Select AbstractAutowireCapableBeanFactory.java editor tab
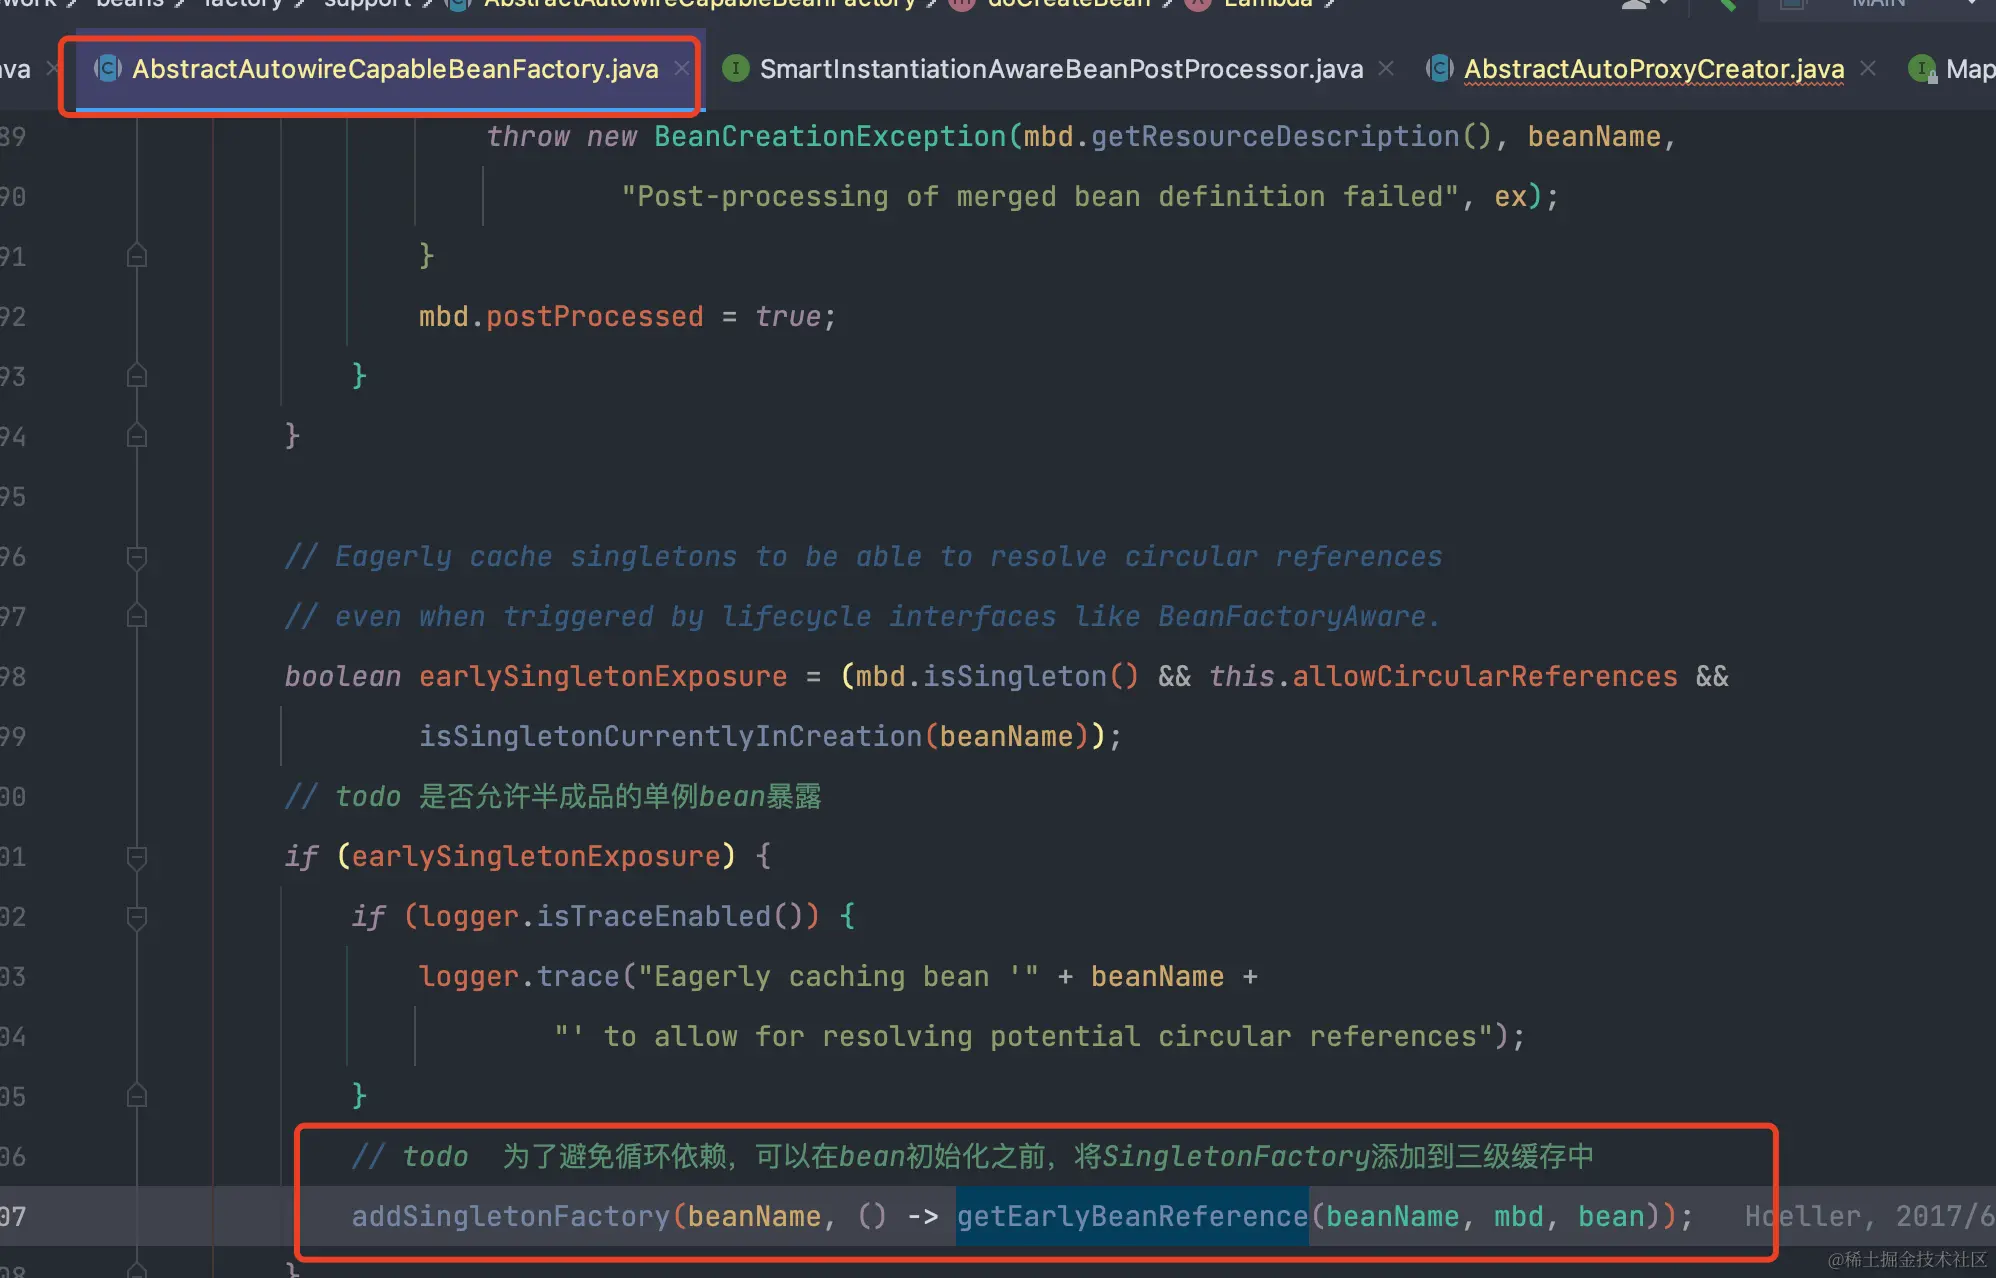Screen dimensions: 1996x1278 [394, 69]
